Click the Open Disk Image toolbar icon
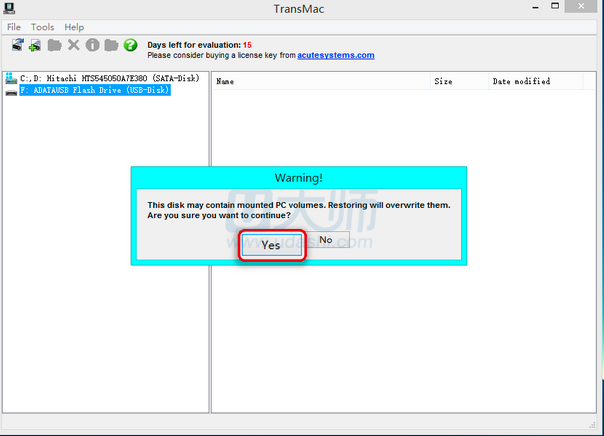This screenshot has height=436, width=604. tap(18, 46)
